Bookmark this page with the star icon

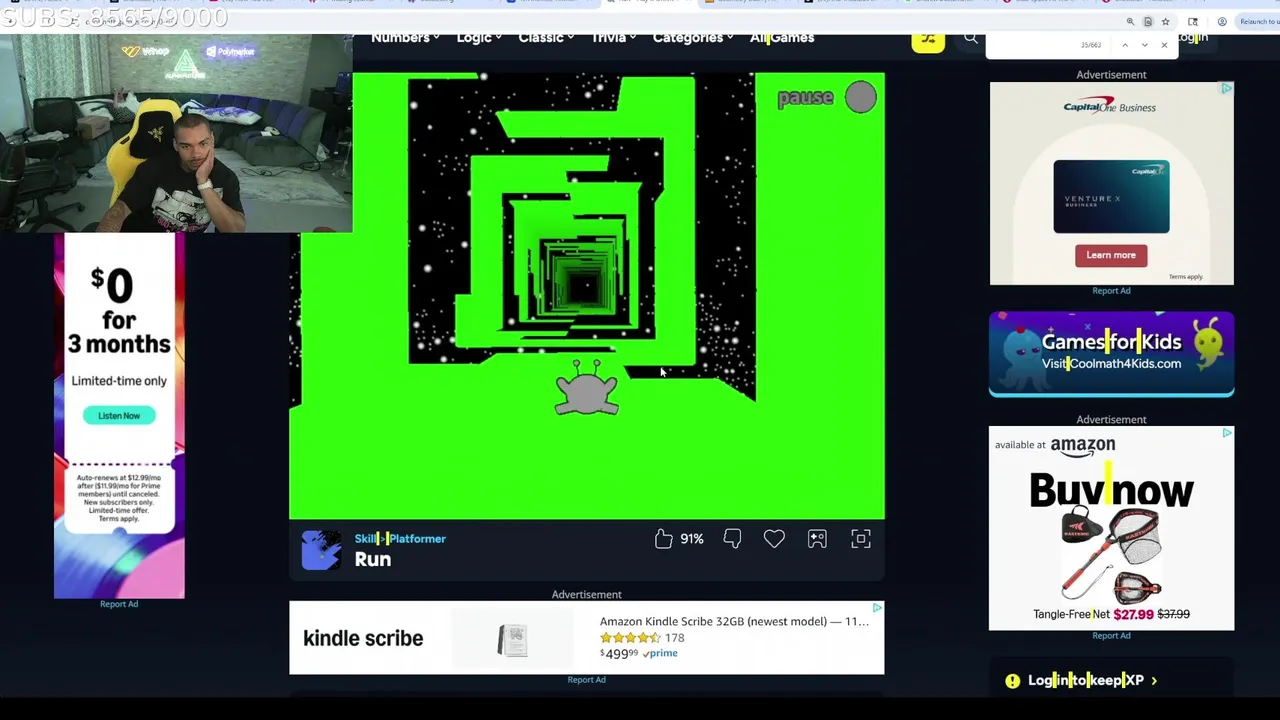1165,21
